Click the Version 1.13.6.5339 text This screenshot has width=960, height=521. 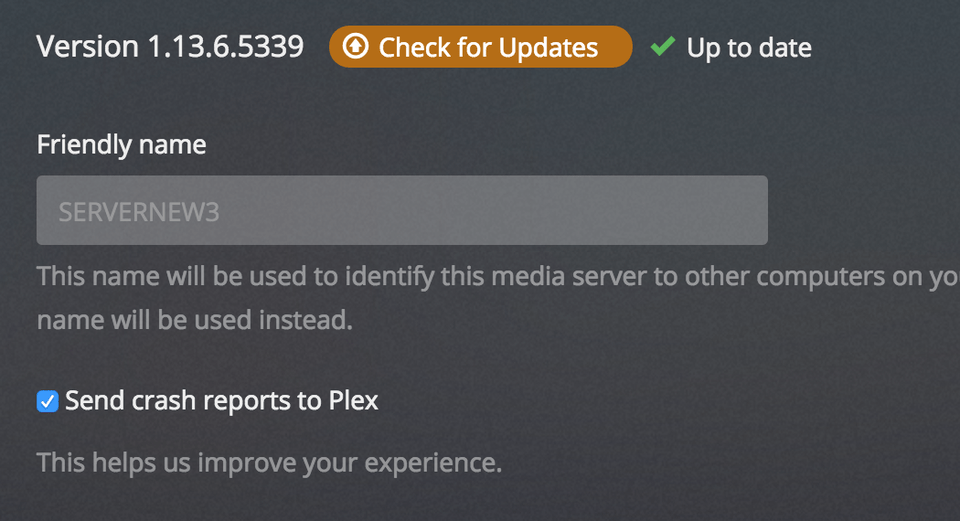pos(170,47)
